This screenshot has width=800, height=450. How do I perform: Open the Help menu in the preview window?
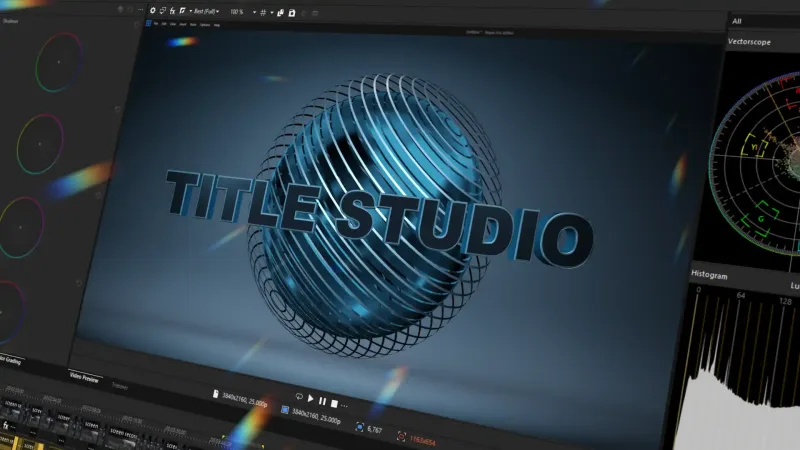tap(217, 25)
